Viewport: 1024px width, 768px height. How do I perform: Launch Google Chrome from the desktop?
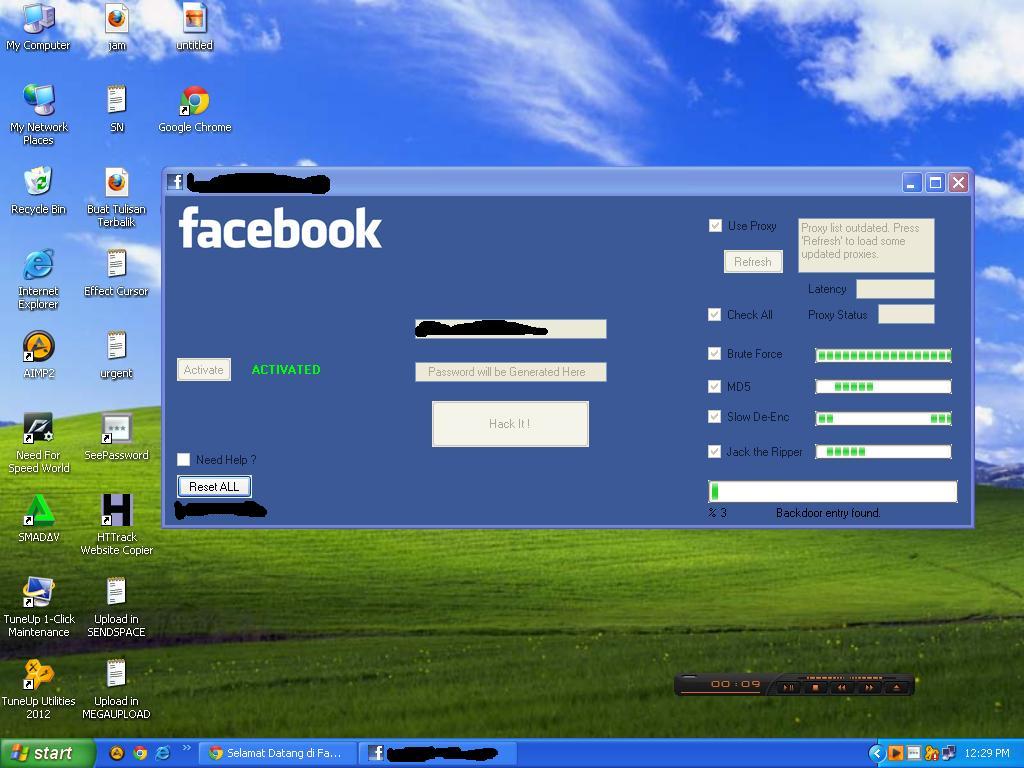(x=195, y=109)
